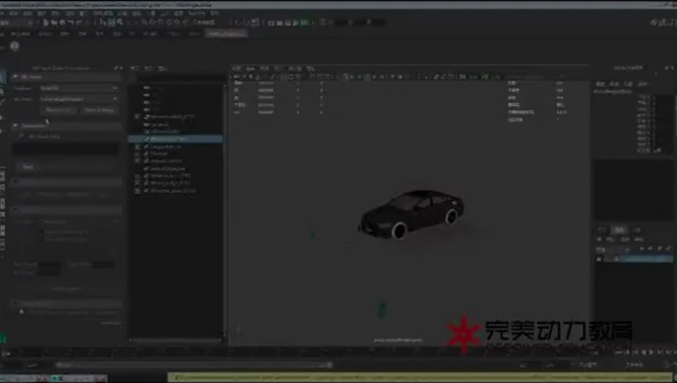Click the green render icon in top status line
677x383 pixels.
[304, 22]
